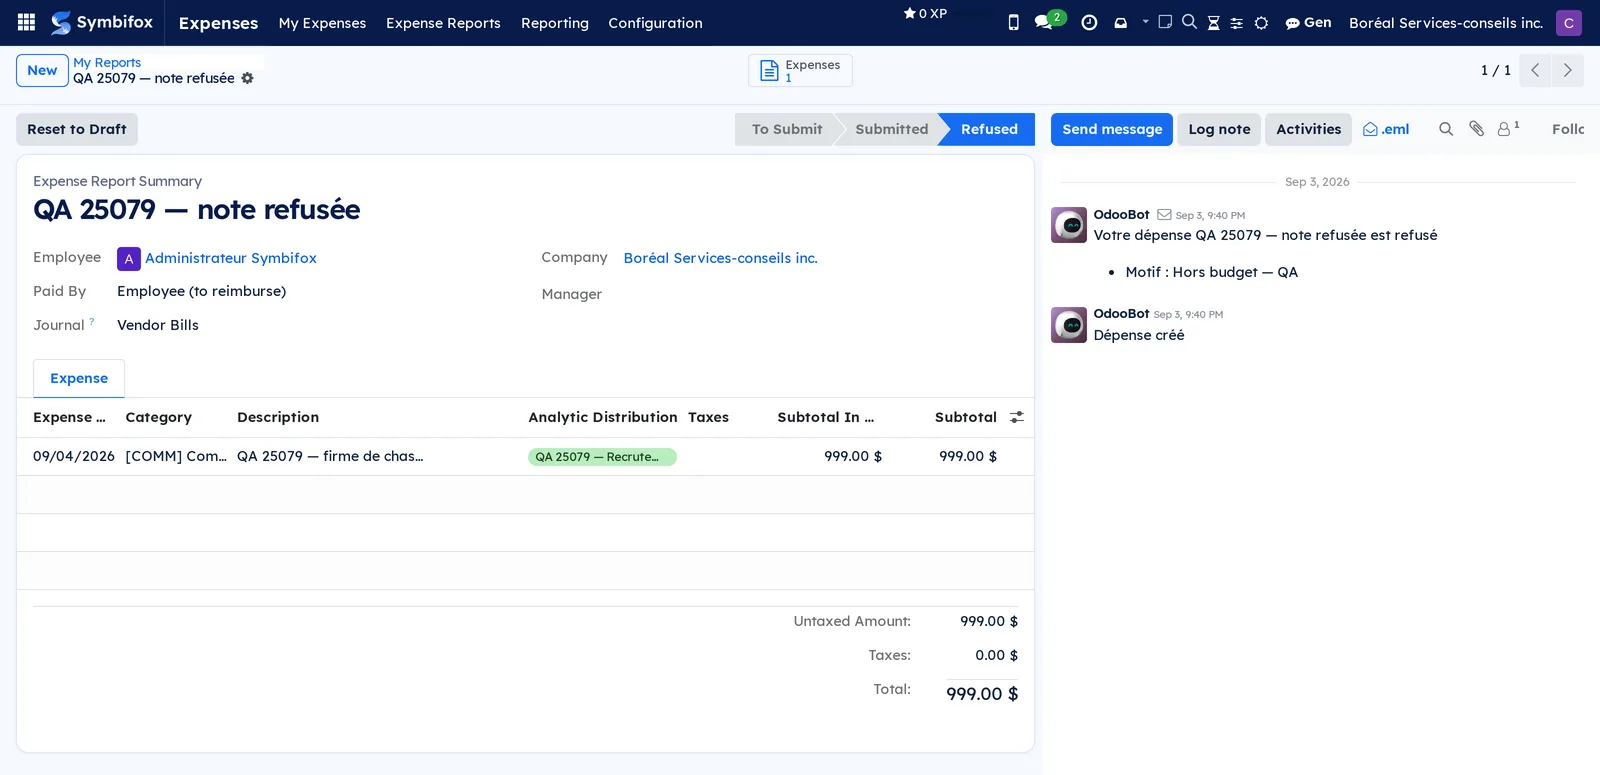Viewport: 1600px width, 775px height.
Task: Click the Follow button
Action: click(1567, 129)
